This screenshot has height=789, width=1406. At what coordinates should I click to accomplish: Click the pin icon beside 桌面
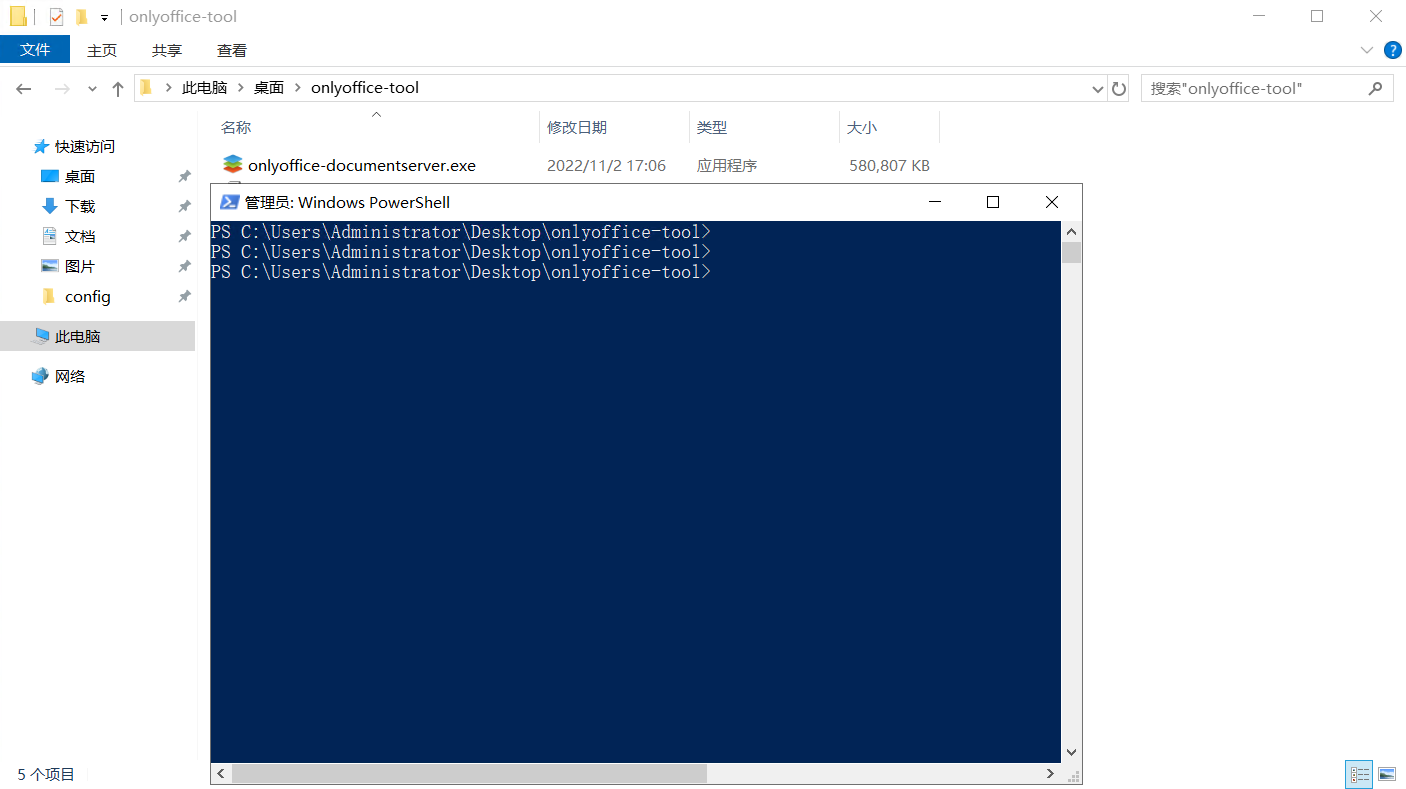pos(184,177)
